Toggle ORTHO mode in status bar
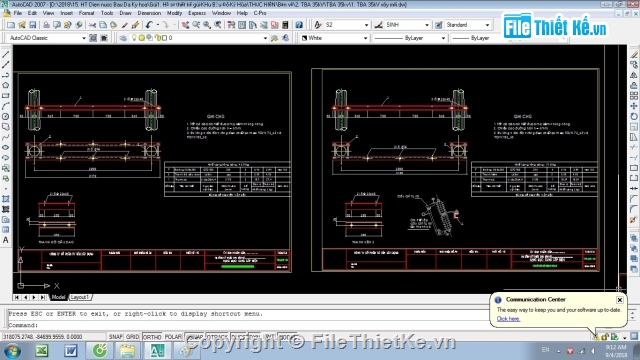 [152, 337]
